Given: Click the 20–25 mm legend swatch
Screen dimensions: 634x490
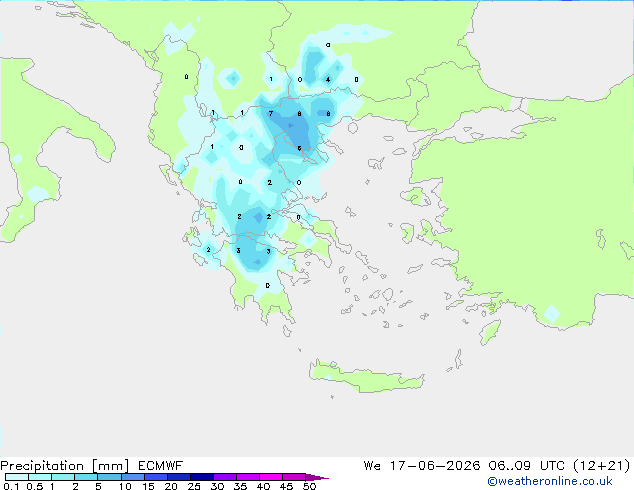Looking at the screenshot, I should click(178, 477).
